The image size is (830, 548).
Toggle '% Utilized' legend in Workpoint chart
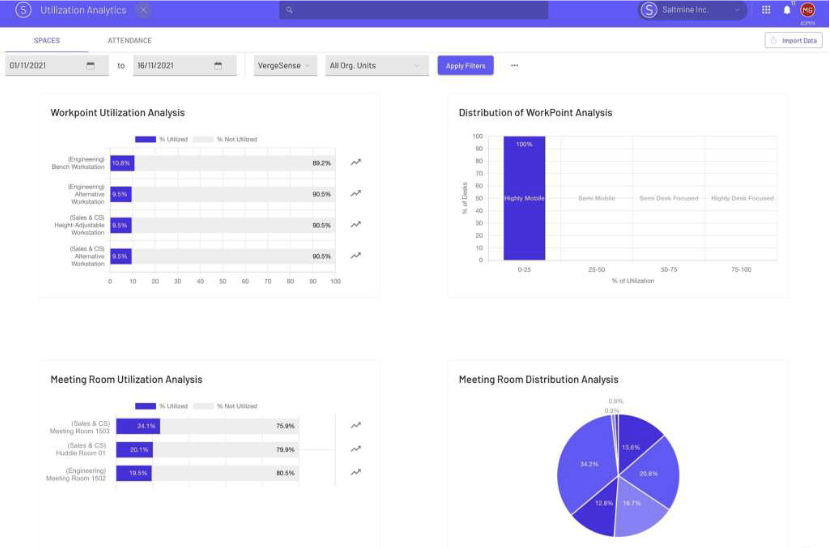pyautogui.click(x=160, y=139)
